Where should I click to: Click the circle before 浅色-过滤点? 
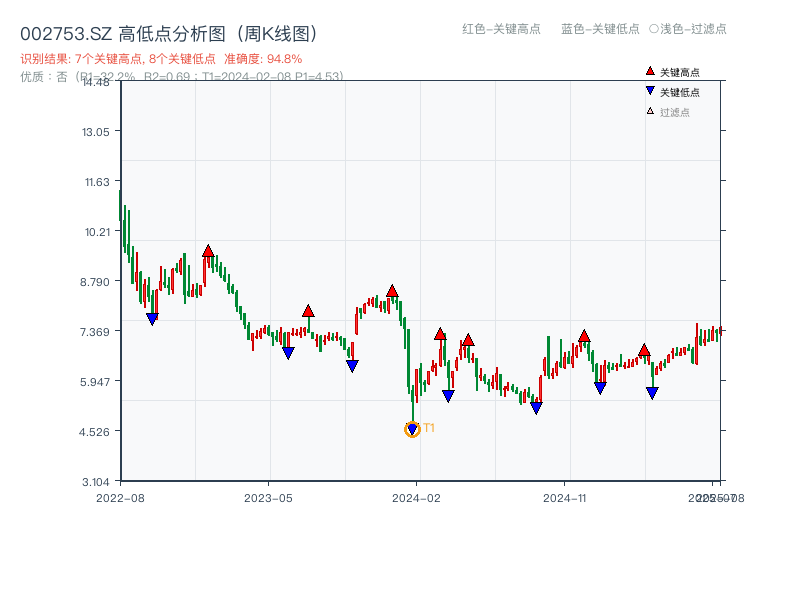654,29
